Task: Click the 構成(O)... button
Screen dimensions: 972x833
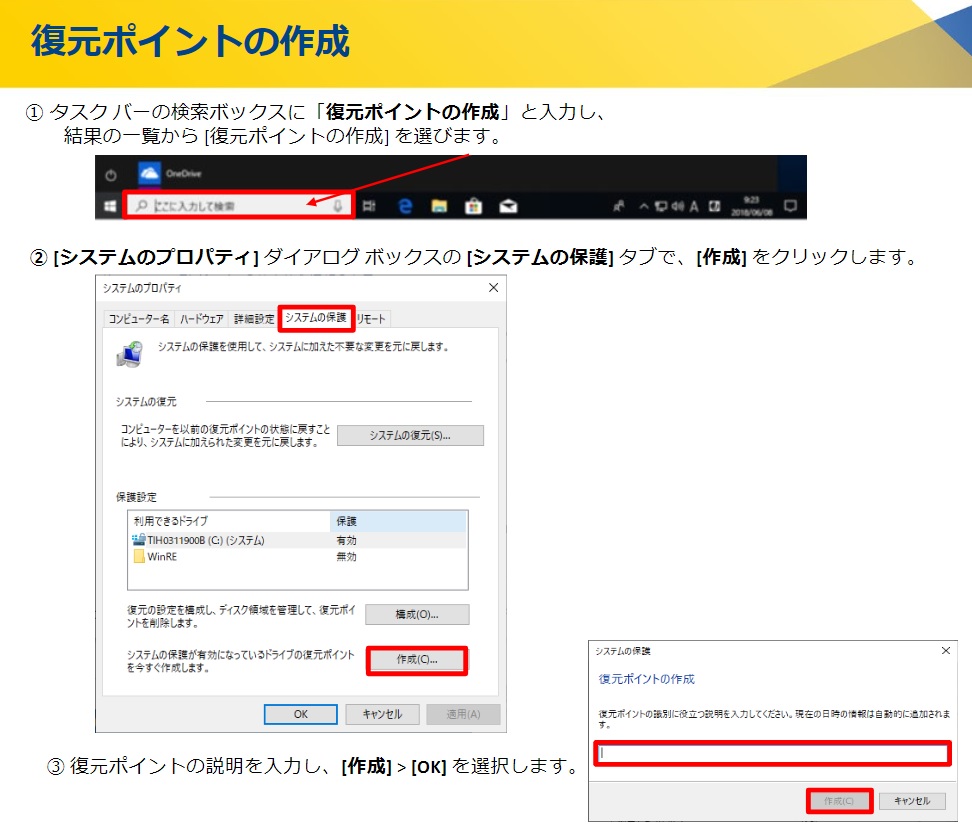Action: [x=417, y=614]
